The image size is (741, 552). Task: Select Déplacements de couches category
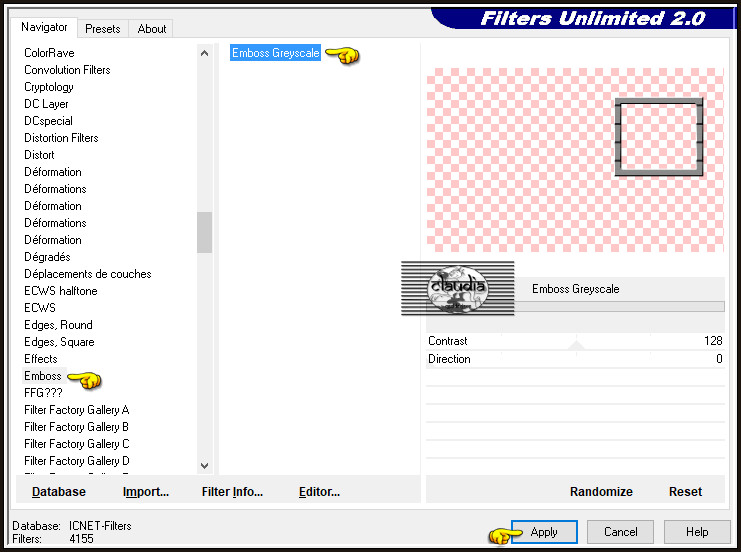tap(88, 274)
